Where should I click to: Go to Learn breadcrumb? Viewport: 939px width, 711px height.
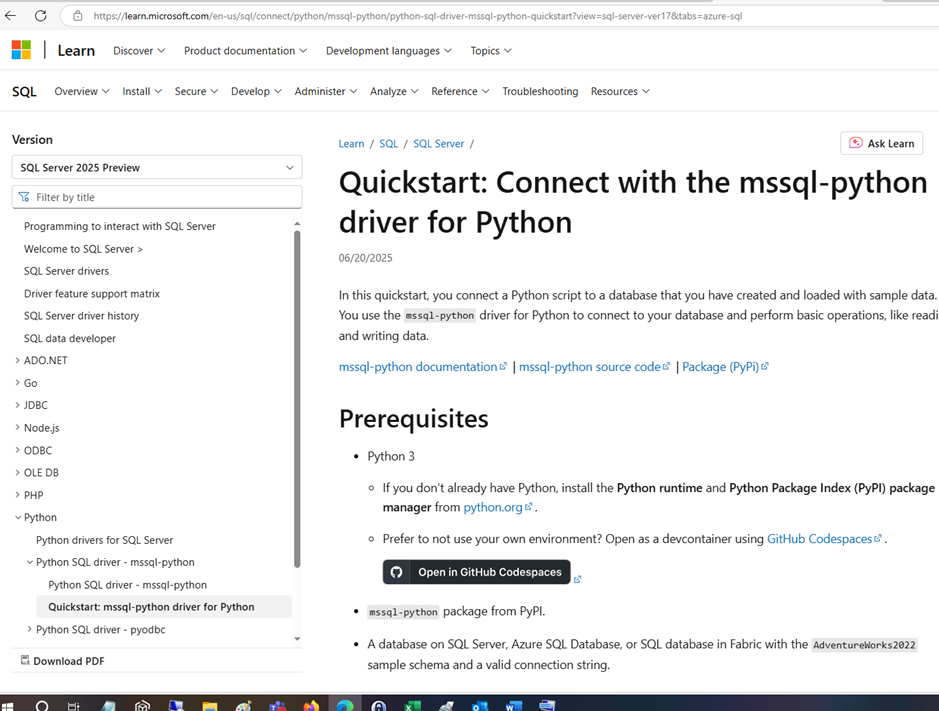click(x=352, y=144)
